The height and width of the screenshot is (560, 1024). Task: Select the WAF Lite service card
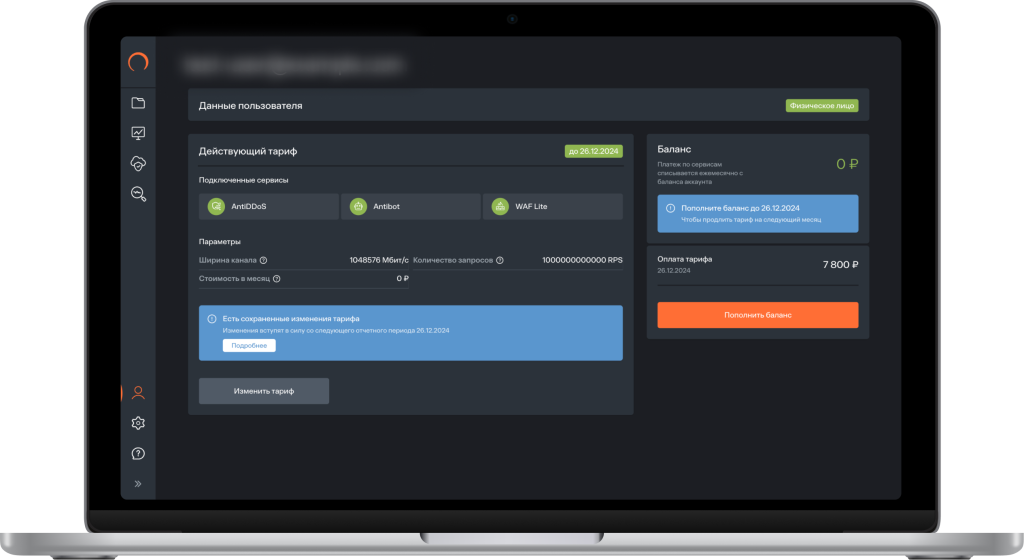coord(552,206)
